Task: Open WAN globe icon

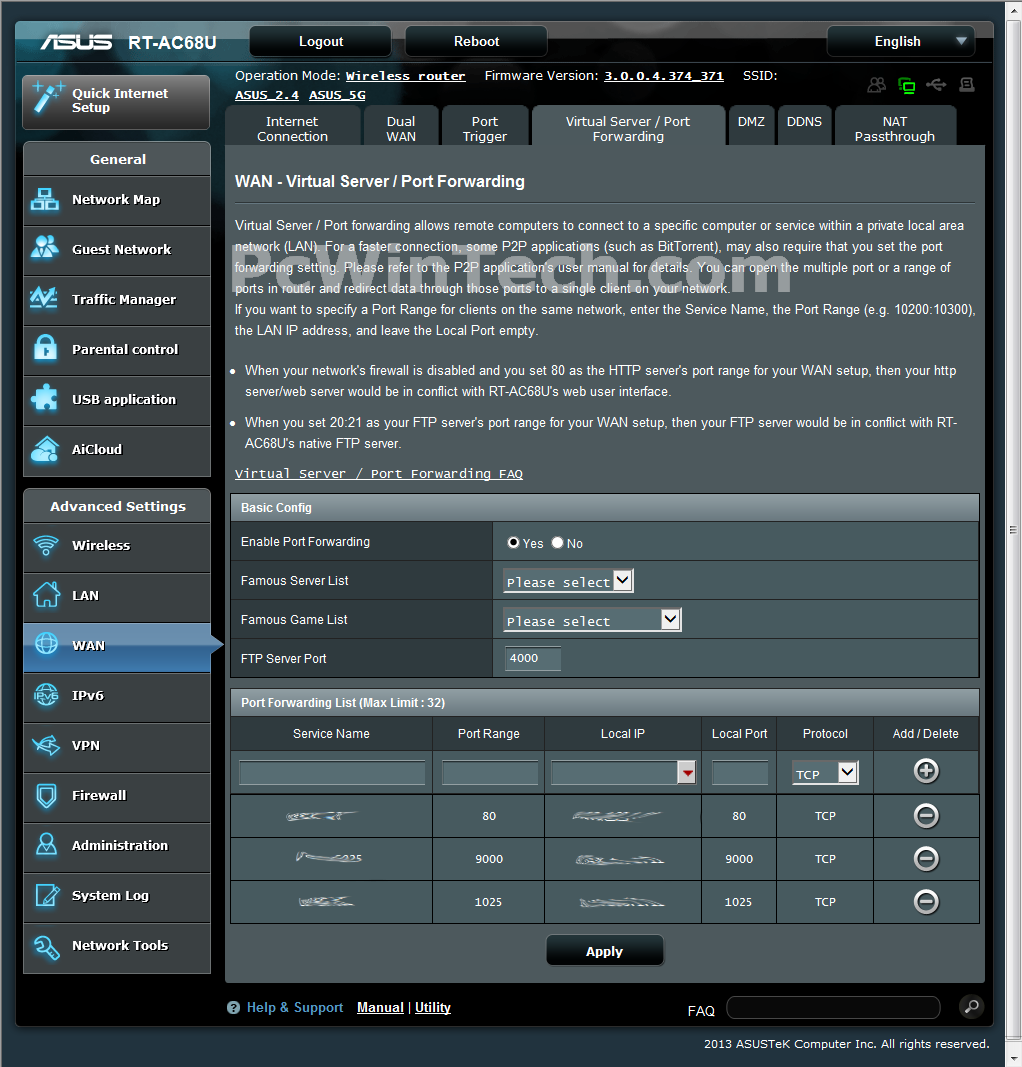Action: point(46,643)
